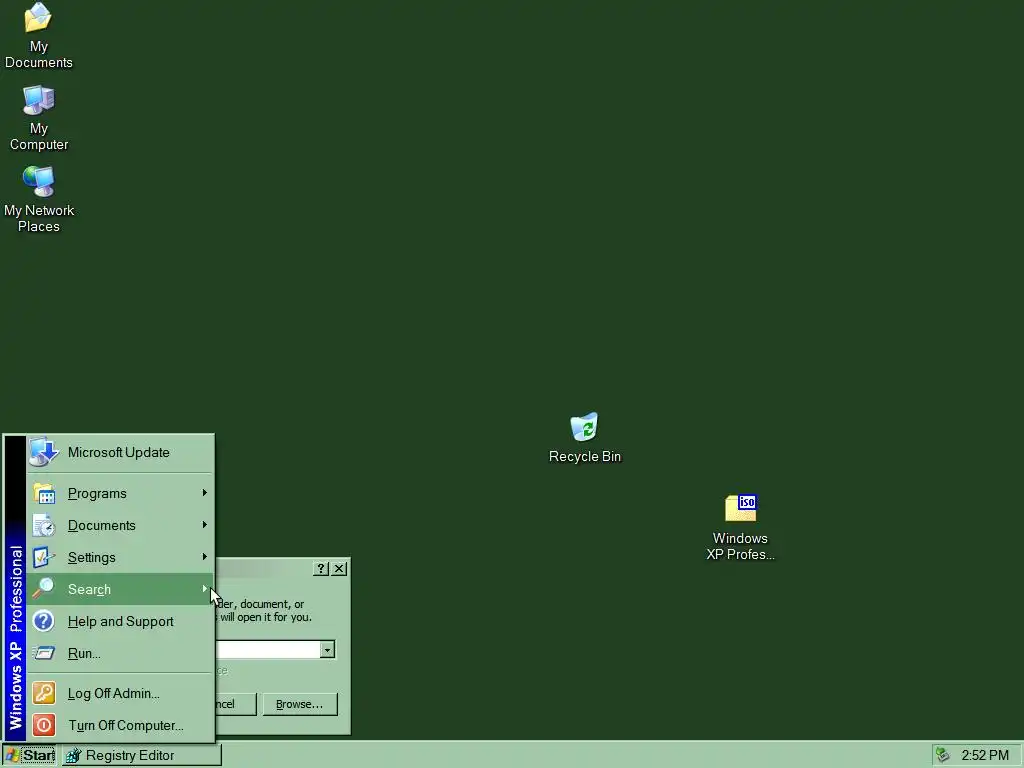Click the Search magnifier icon
This screenshot has width=1024, height=768.
coord(44,589)
